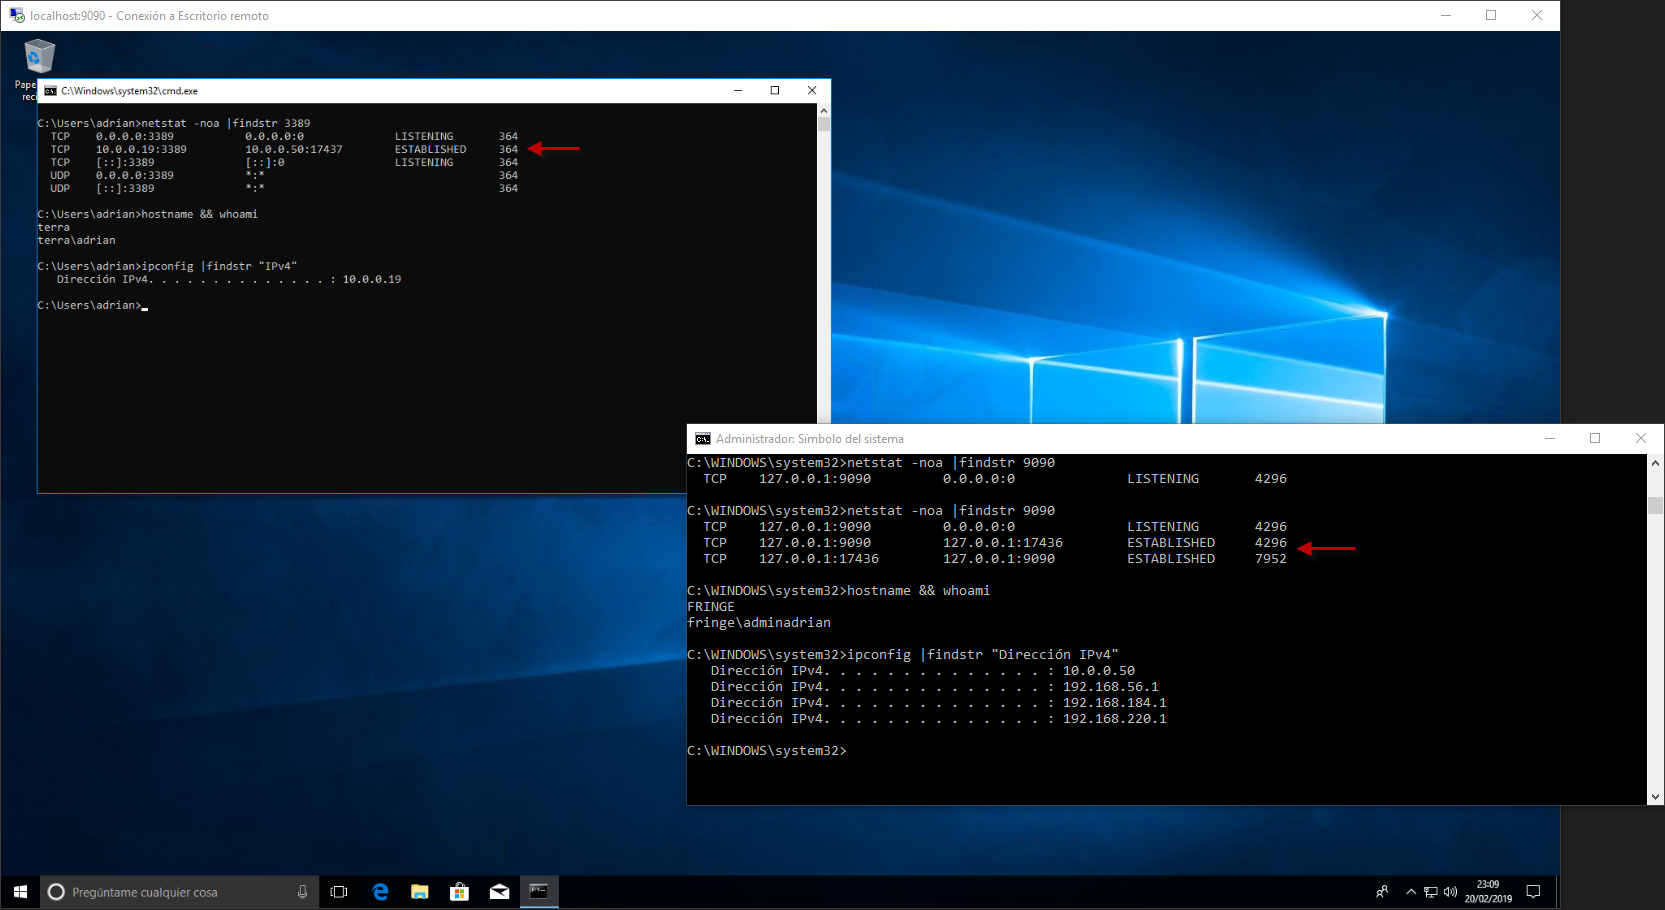Viewport: 1665px width, 910px height.
Task: Click the '192.168.184.1' IPv4 address
Action: 1115,703
